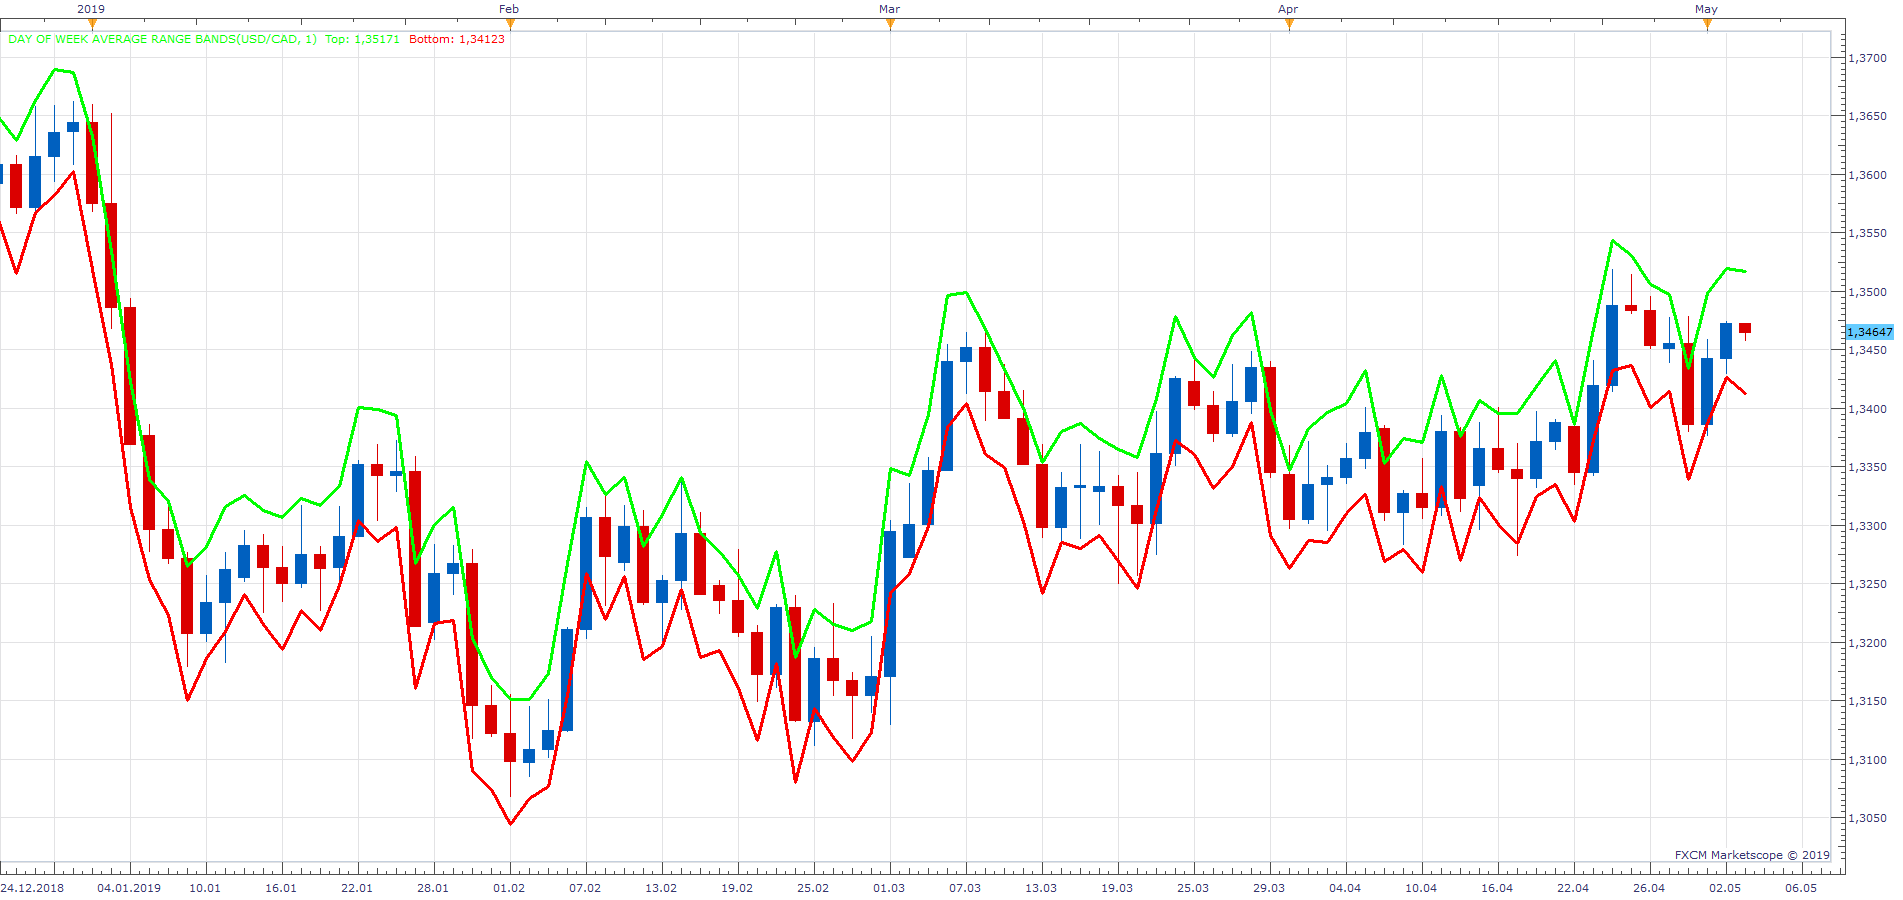Click the 06.05 date axis label
This screenshot has height=900, width=1903.
pos(1801,888)
